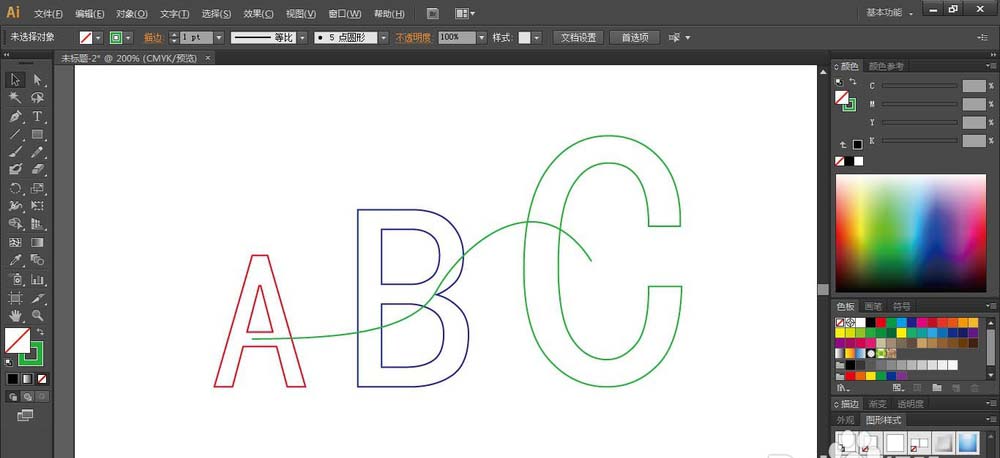
Task: Pick the Zoom magnifier tool
Action: coord(37,316)
